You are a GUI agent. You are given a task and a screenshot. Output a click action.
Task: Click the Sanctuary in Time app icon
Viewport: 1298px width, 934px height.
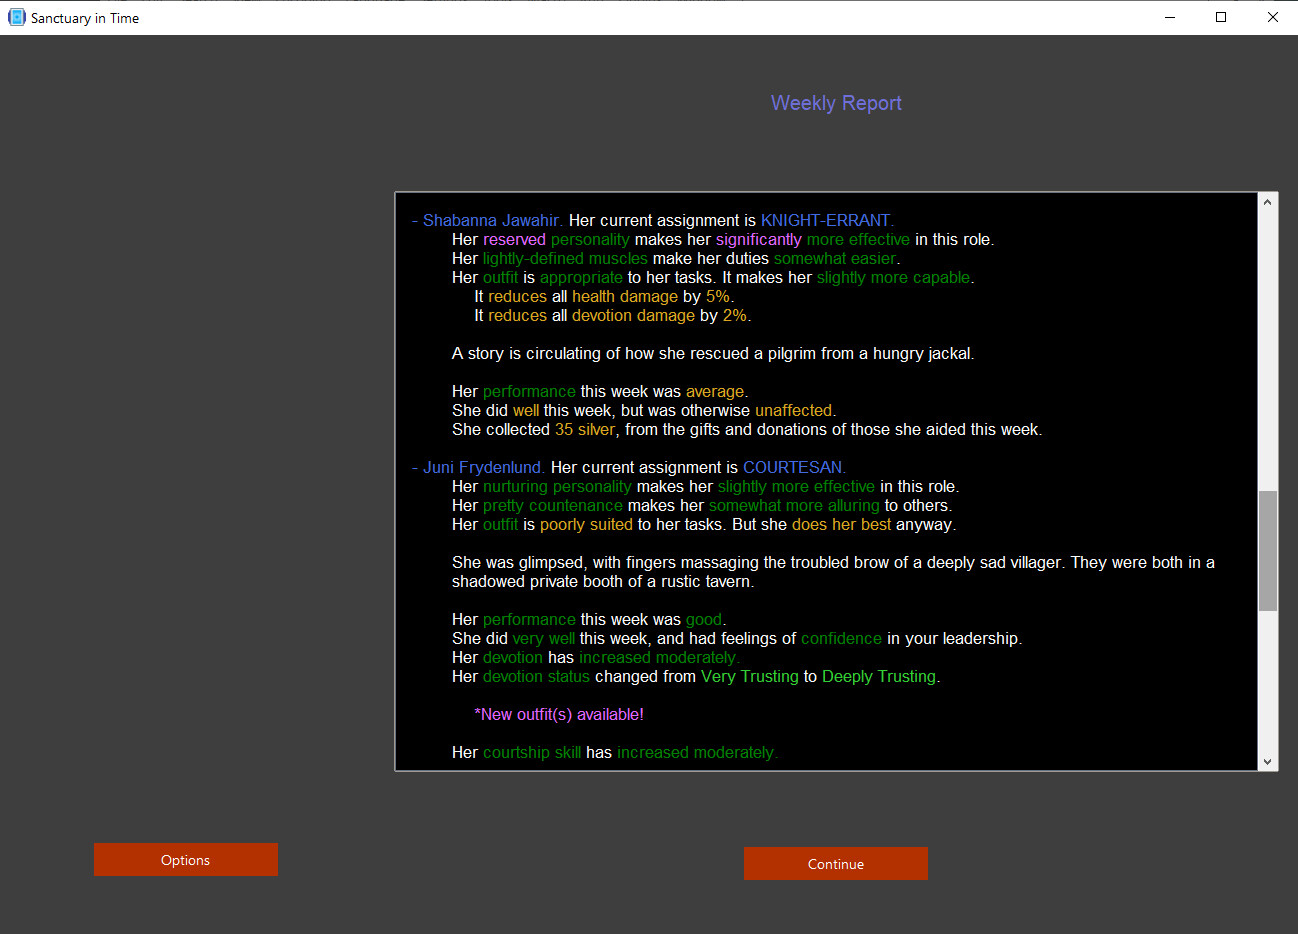(x=17, y=17)
